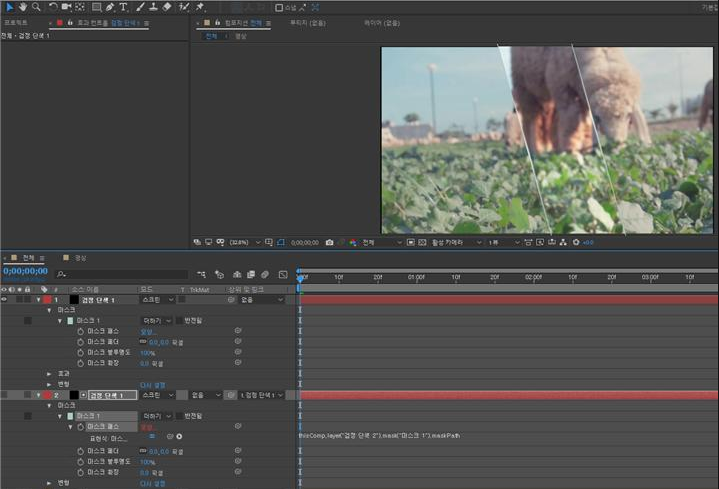Open the RGB channel display icon
719x489 pixels.
(353, 242)
